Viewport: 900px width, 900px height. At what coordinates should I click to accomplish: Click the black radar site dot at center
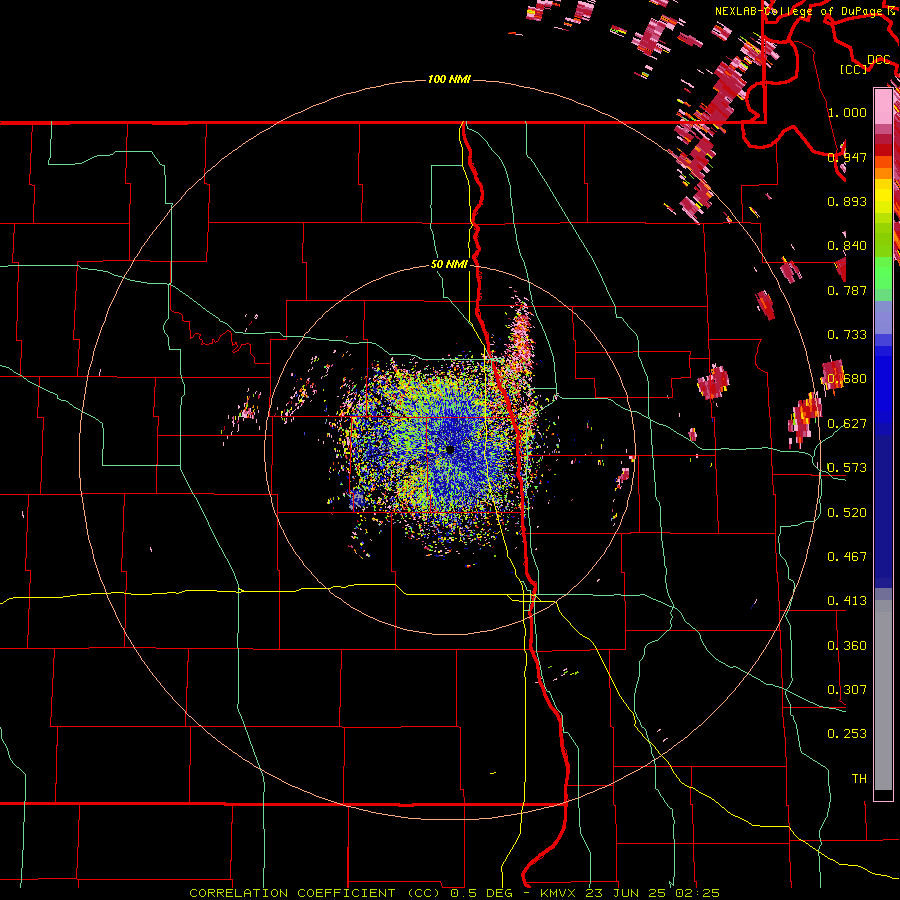[x=450, y=450]
